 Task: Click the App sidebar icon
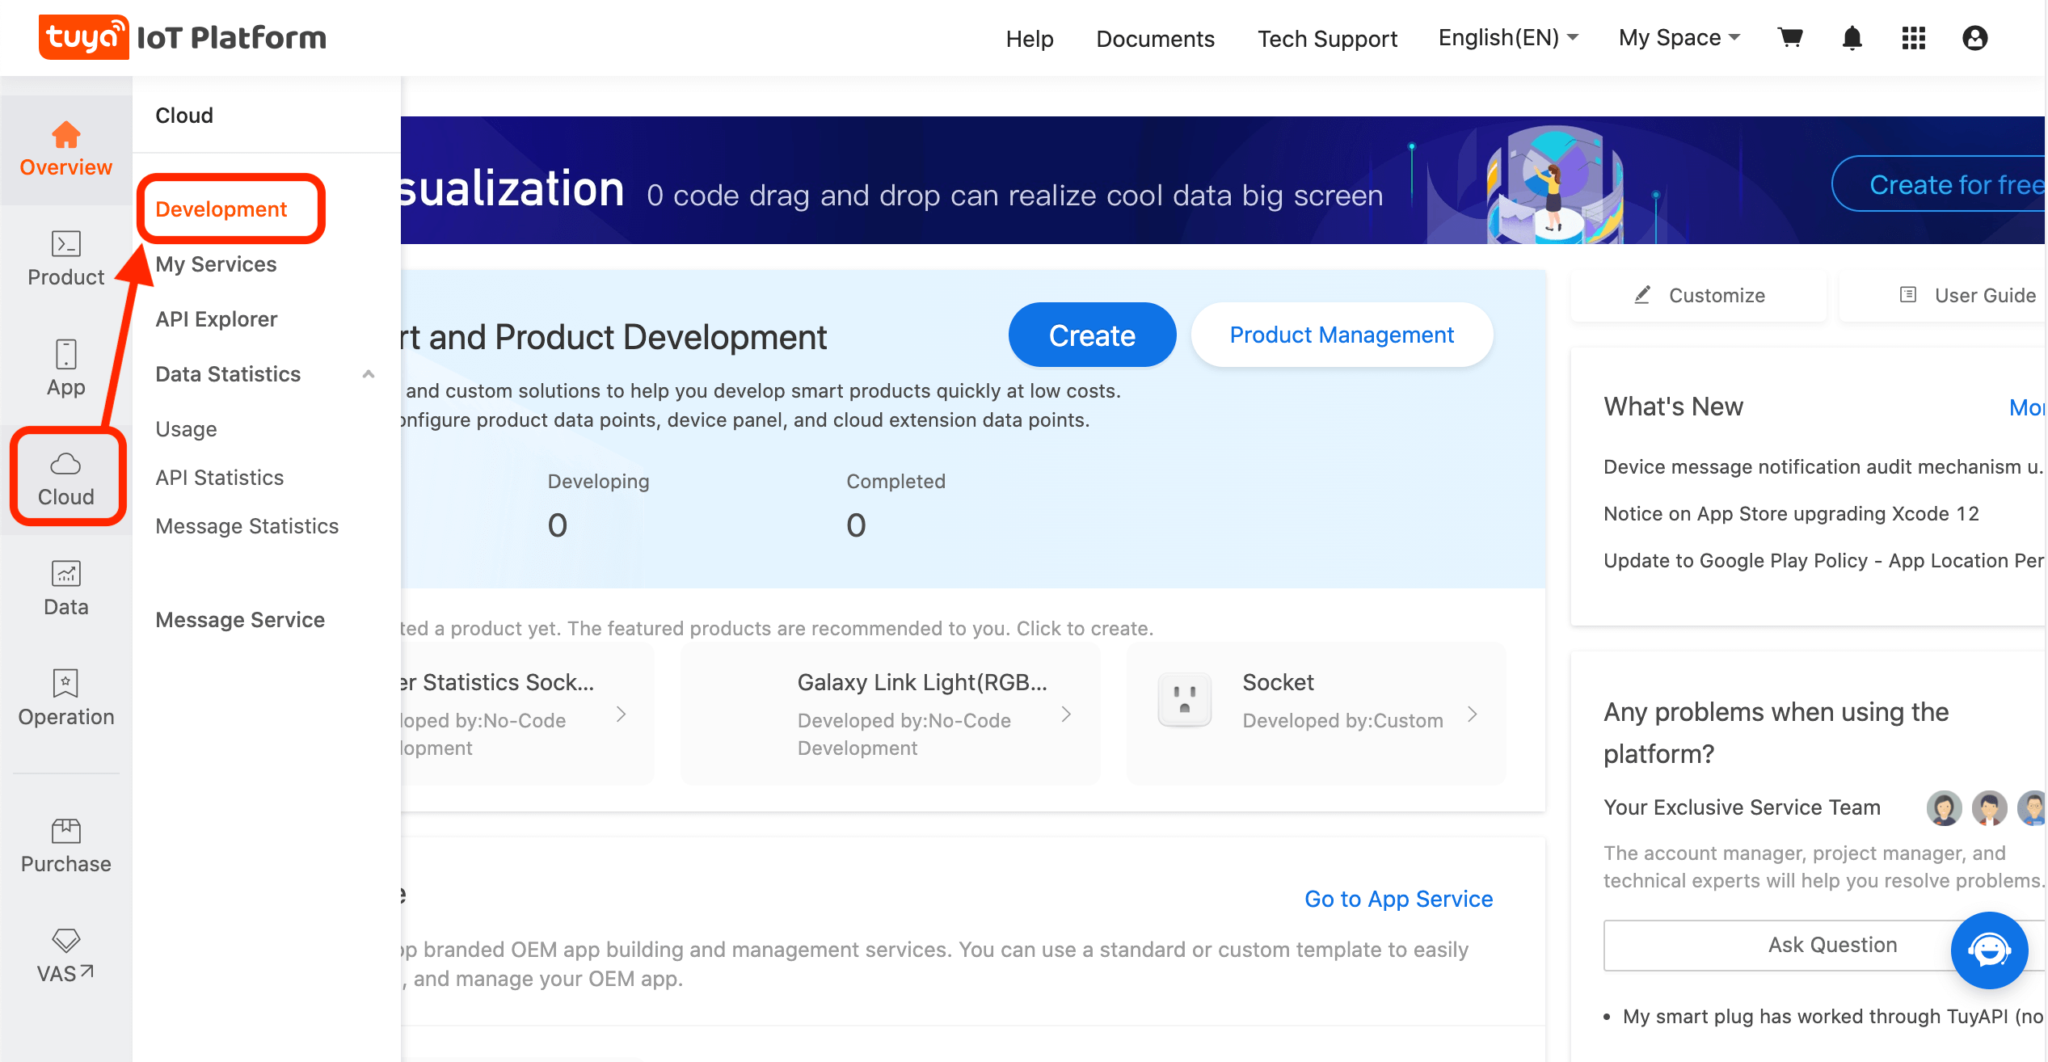(65, 366)
